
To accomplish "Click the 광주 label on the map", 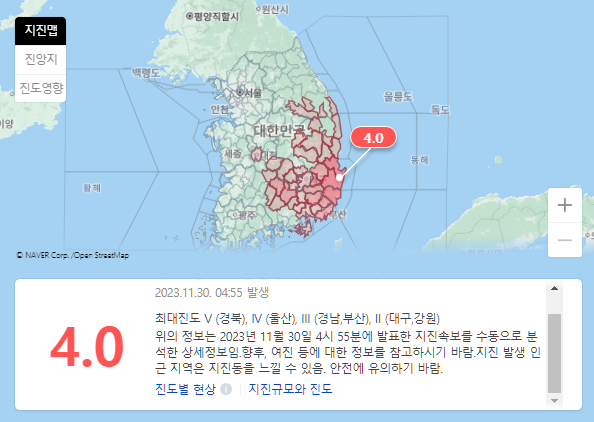I will point(247,216).
